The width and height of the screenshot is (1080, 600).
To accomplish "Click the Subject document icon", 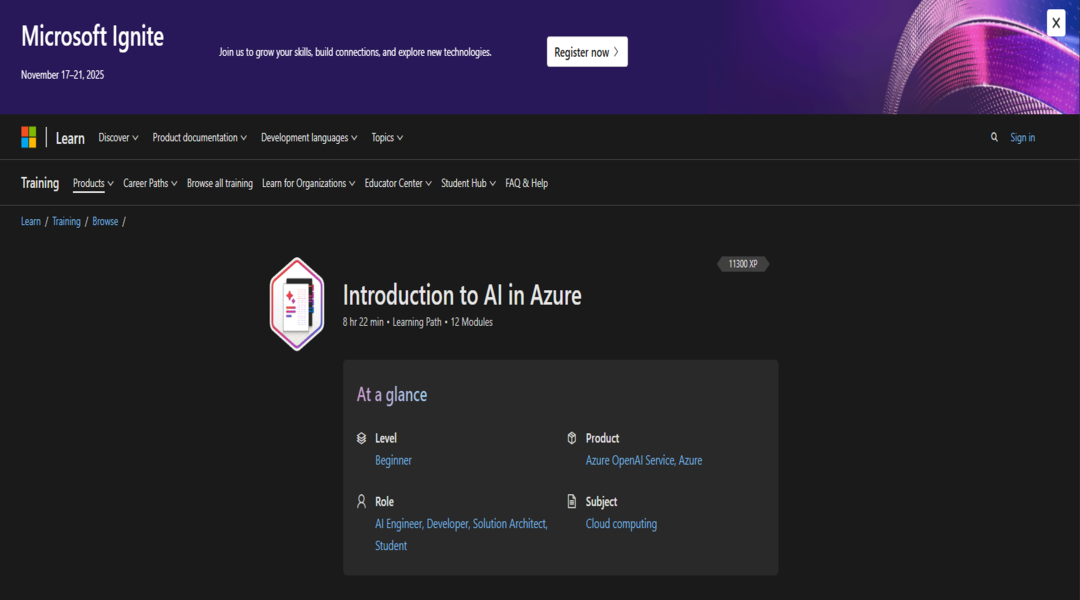I will [572, 501].
